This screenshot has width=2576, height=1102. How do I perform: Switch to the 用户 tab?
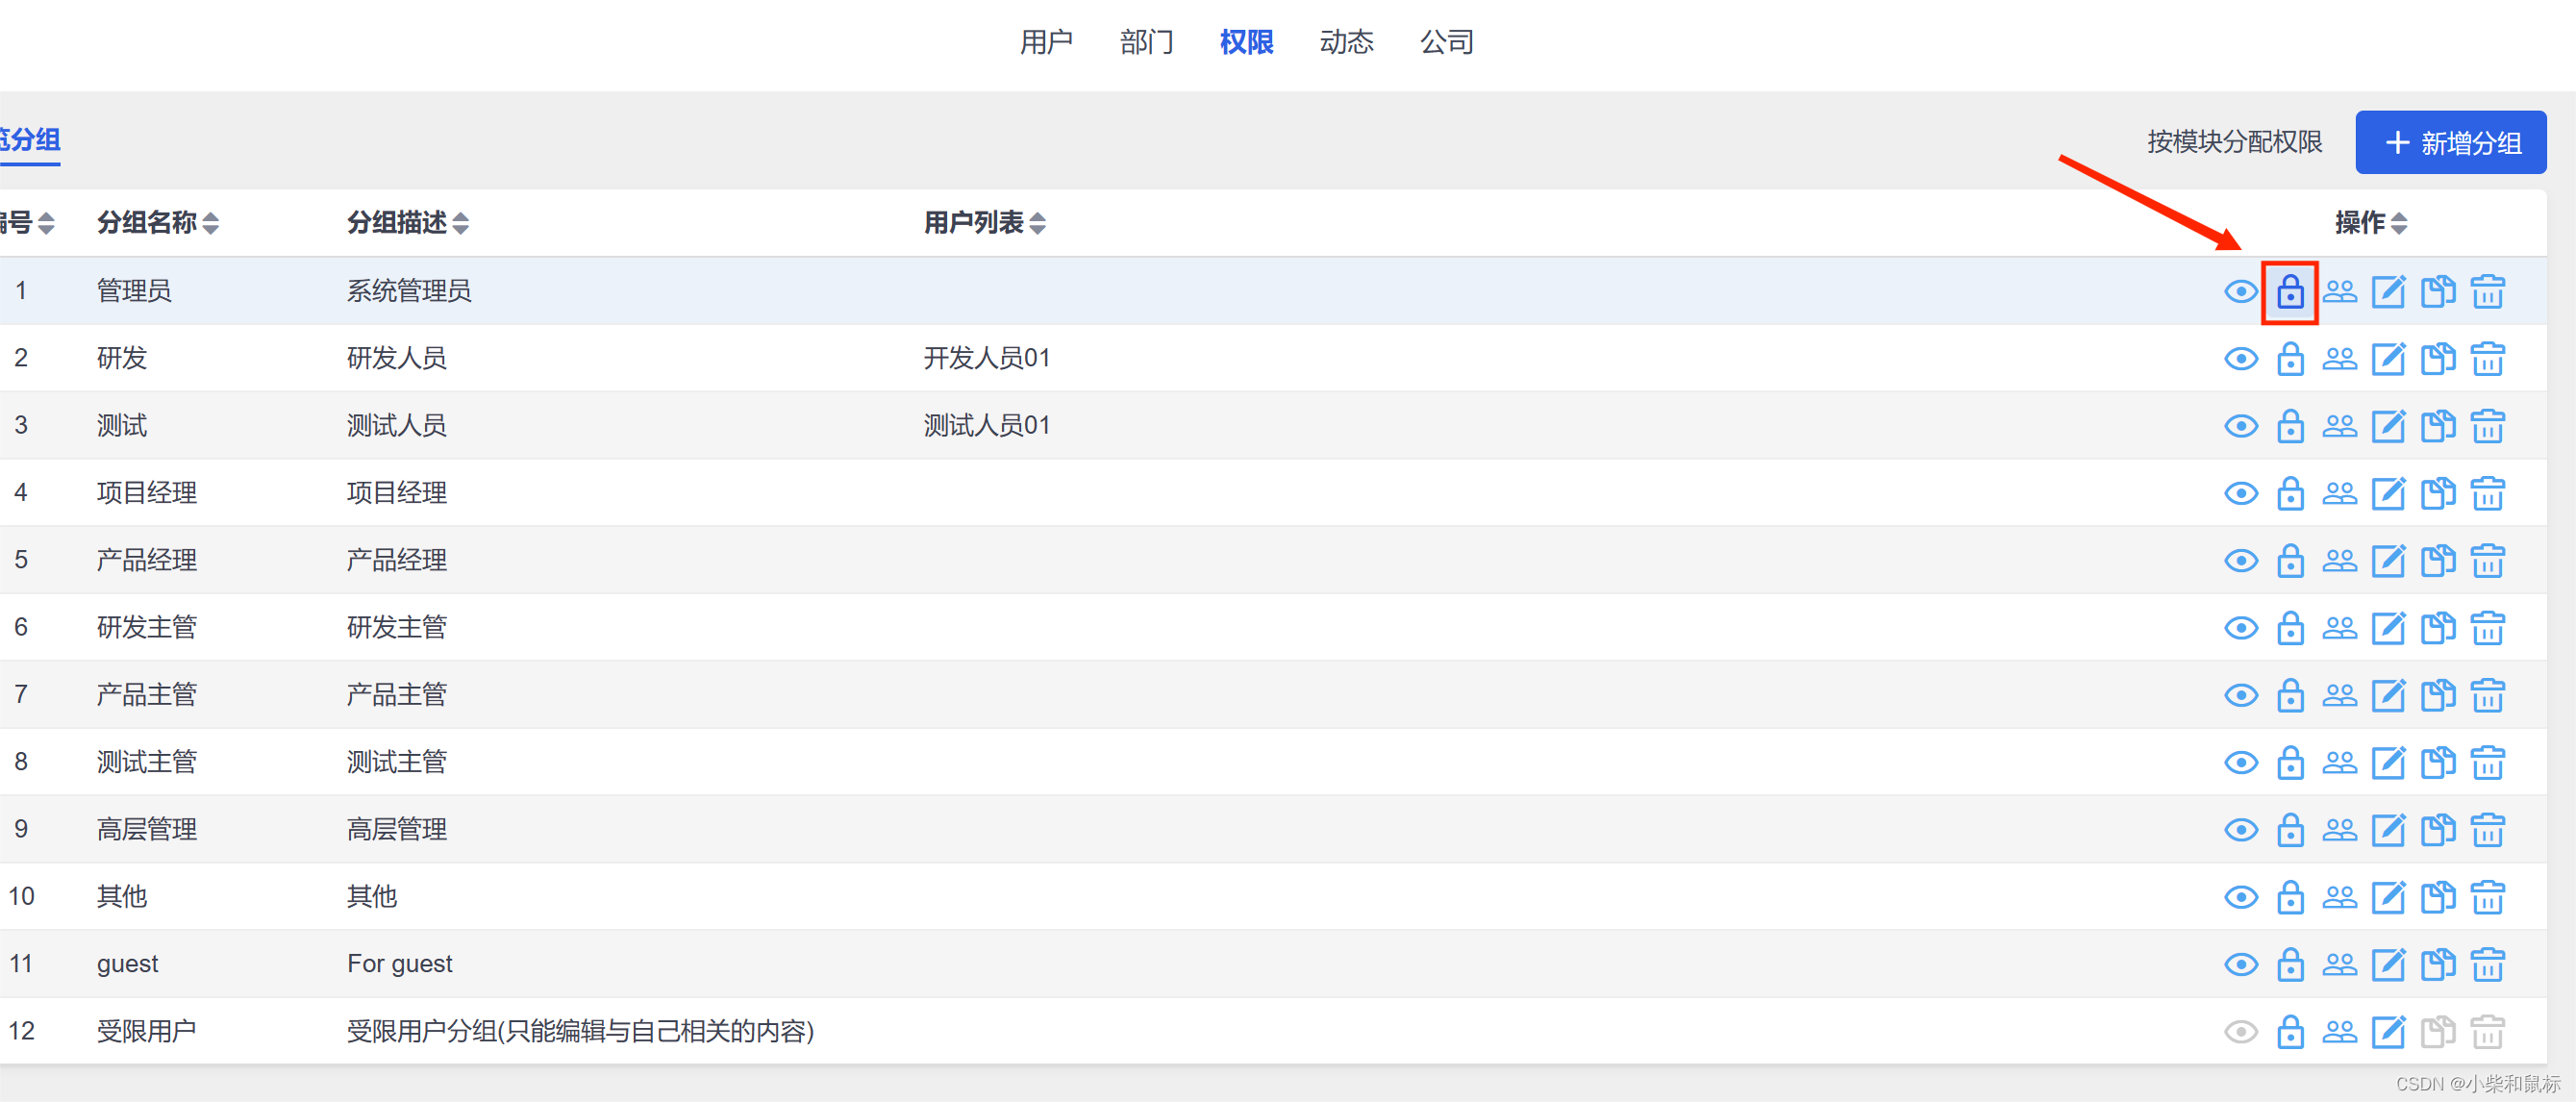(1045, 42)
